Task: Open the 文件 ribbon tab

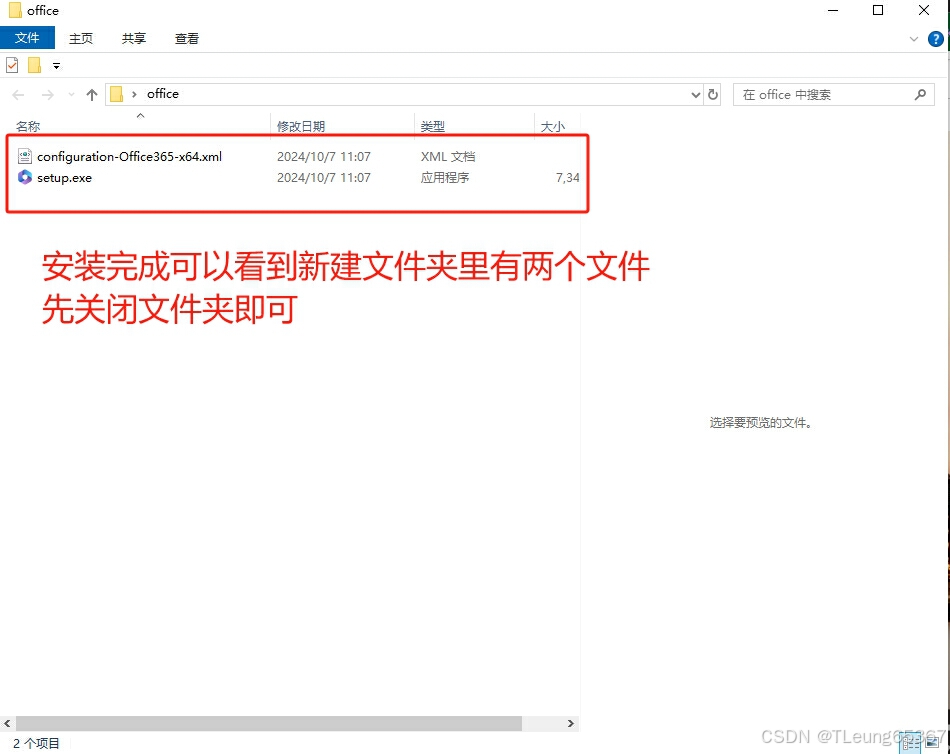Action: [27, 38]
